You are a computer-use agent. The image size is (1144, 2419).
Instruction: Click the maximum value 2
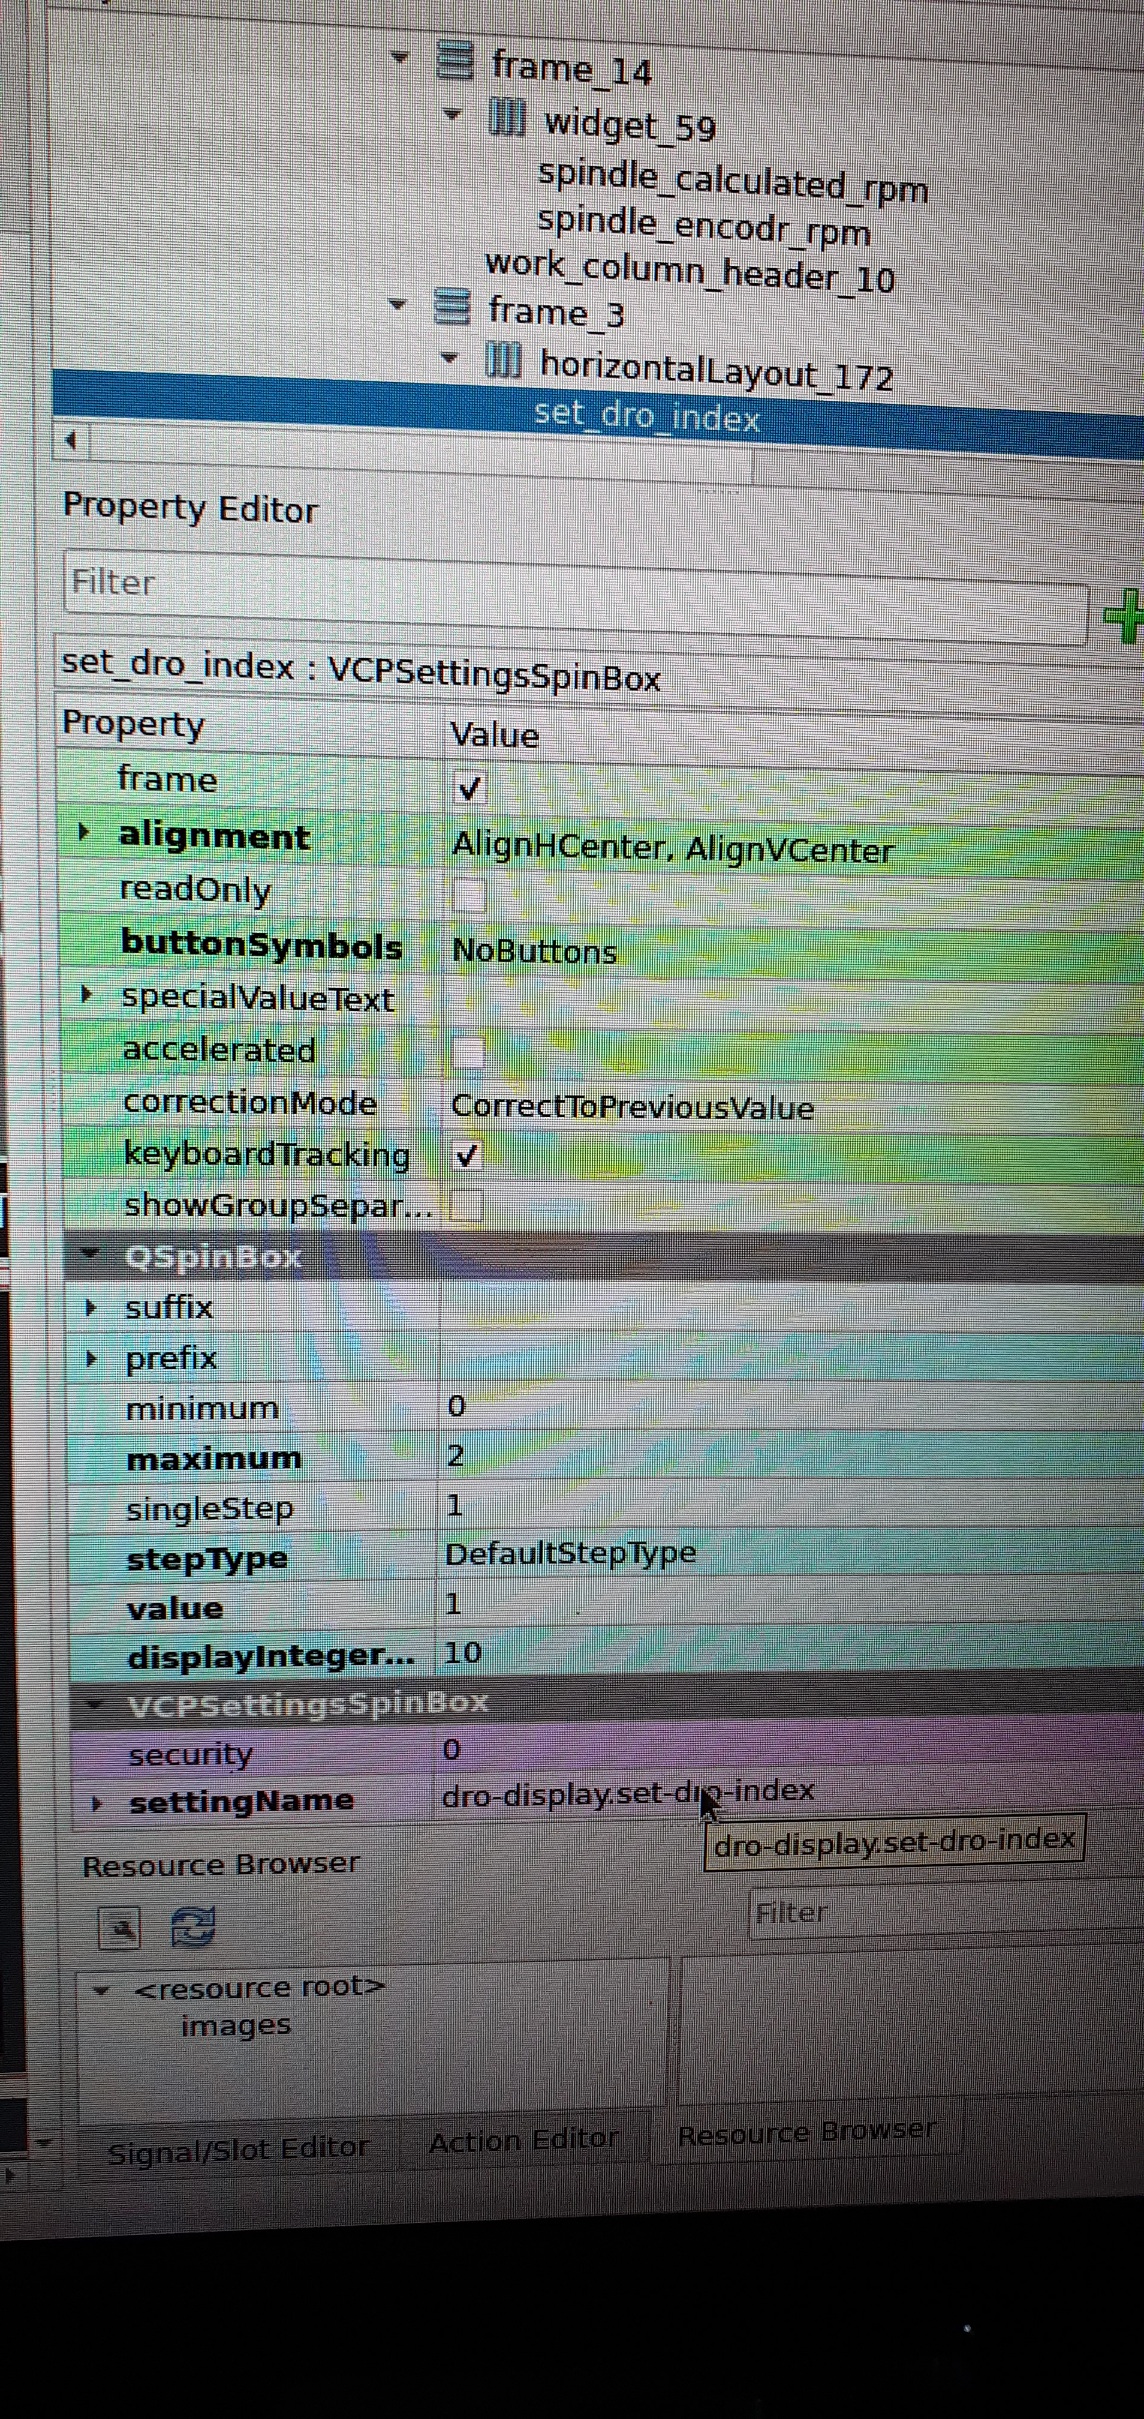pyautogui.click(x=455, y=1456)
